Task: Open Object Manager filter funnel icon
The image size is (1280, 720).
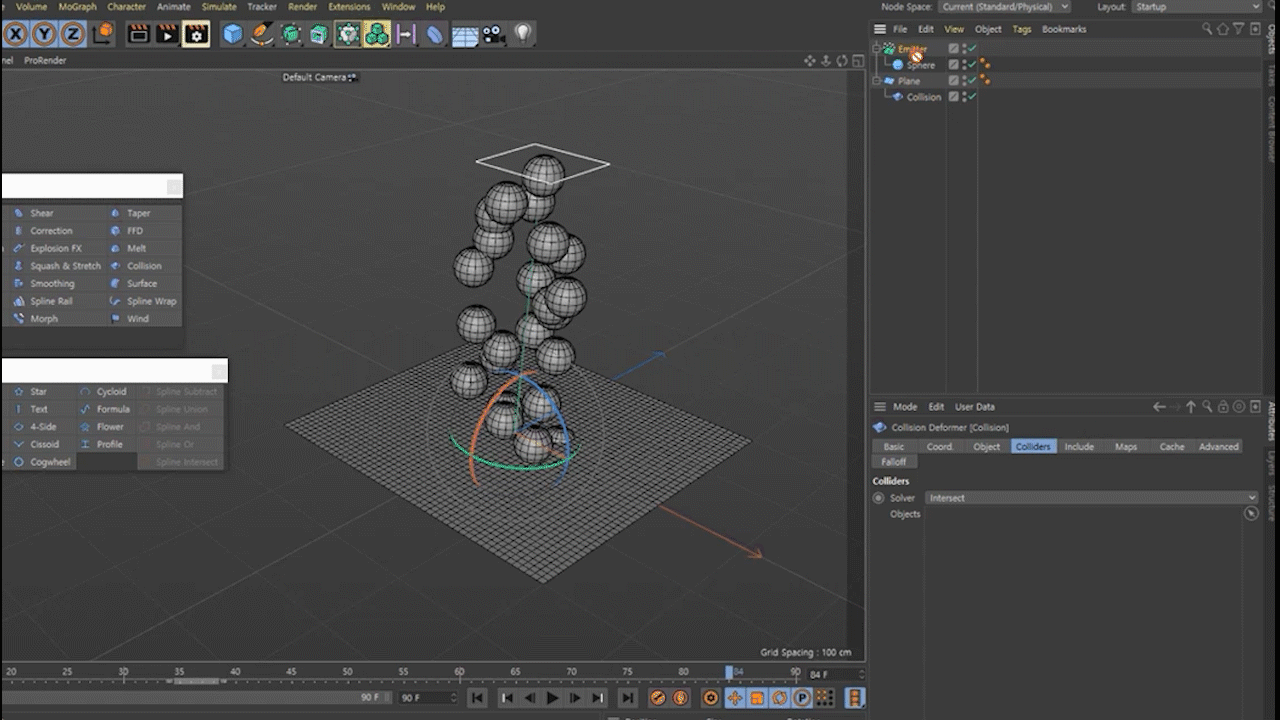Action: (1239, 29)
